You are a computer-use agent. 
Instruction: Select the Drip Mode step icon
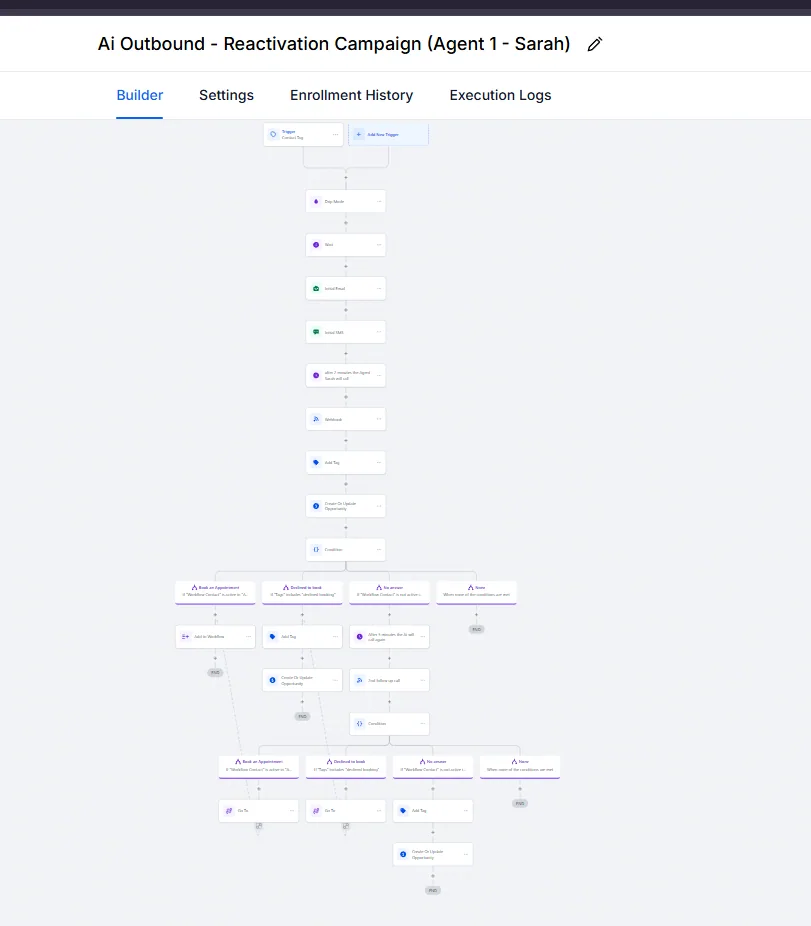tap(316, 201)
